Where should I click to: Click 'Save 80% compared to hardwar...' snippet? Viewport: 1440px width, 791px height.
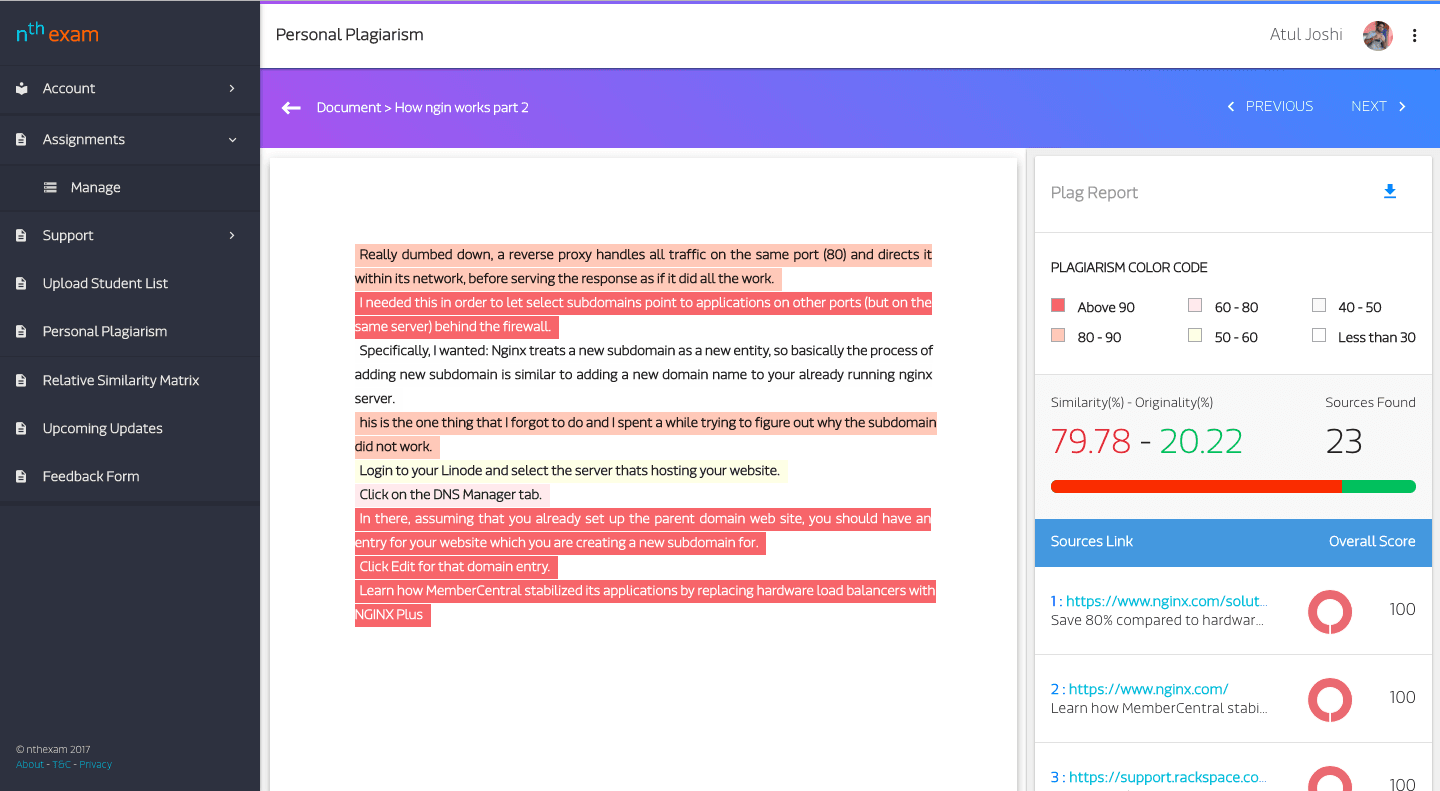click(1157, 620)
